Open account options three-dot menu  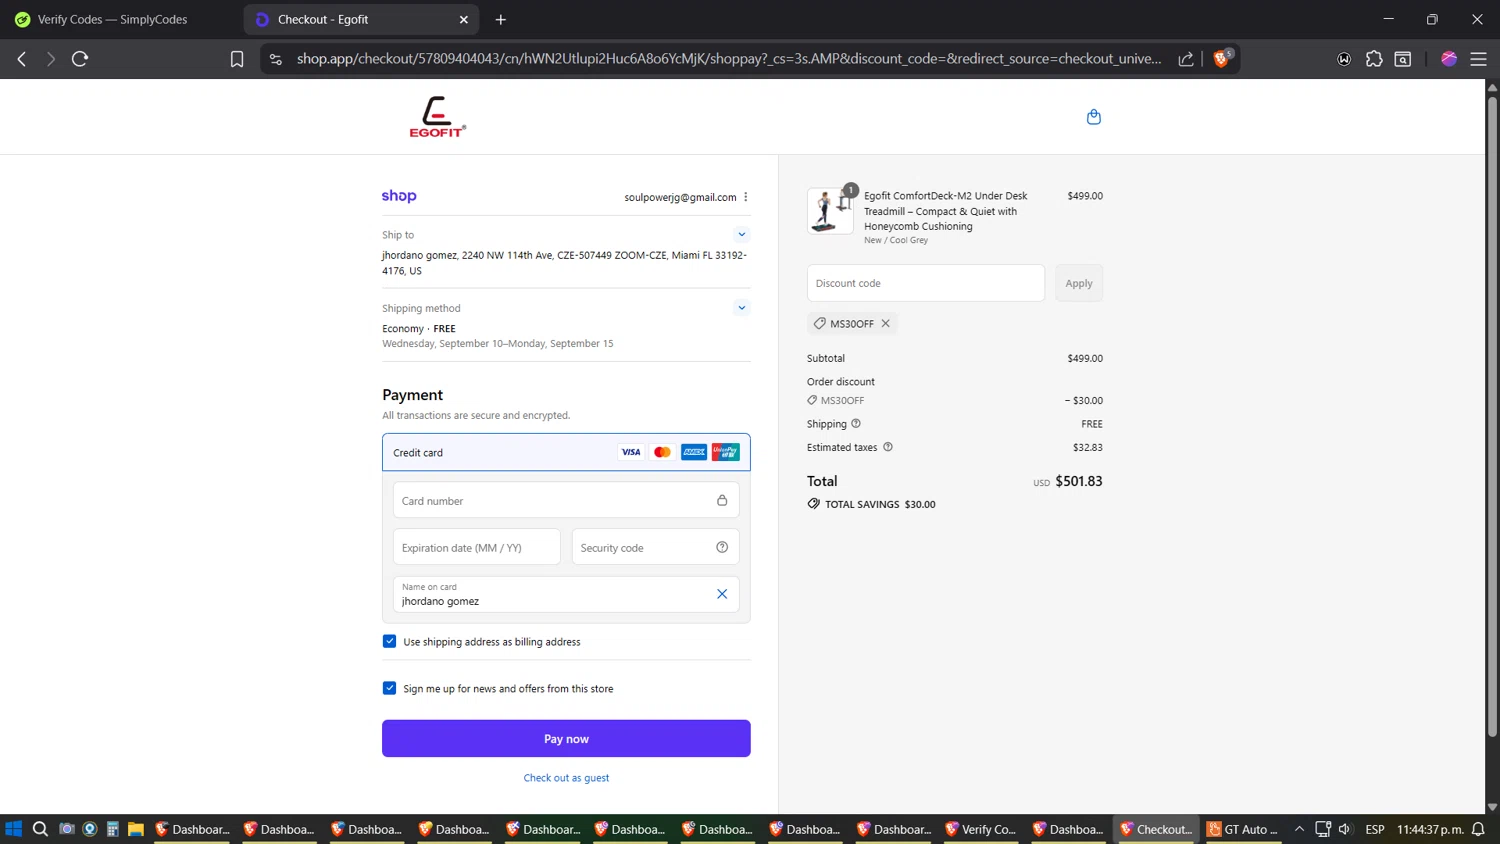746,197
